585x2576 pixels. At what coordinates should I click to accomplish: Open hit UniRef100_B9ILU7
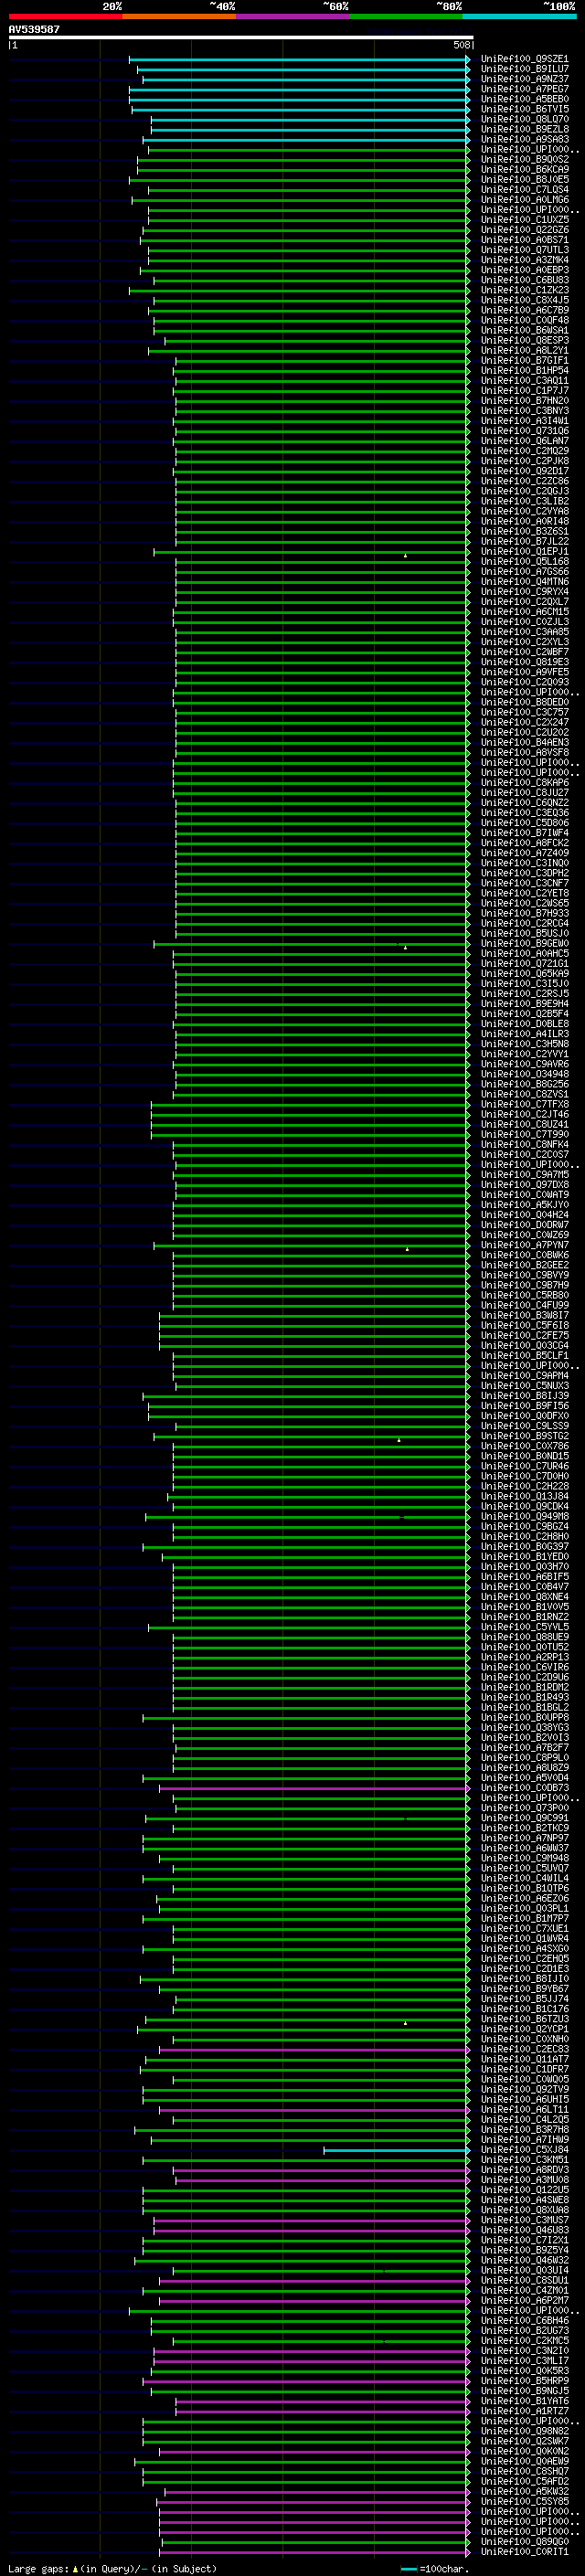coord(524,69)
